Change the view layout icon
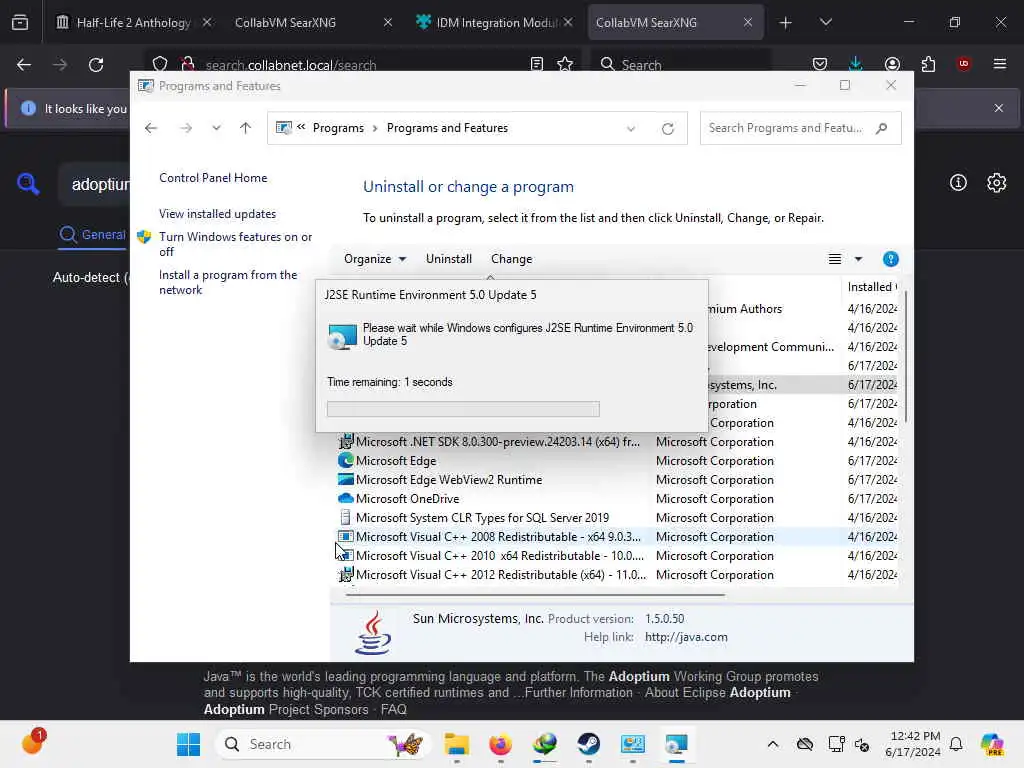Screen dimensions: 1024x768 pos(835,259)
